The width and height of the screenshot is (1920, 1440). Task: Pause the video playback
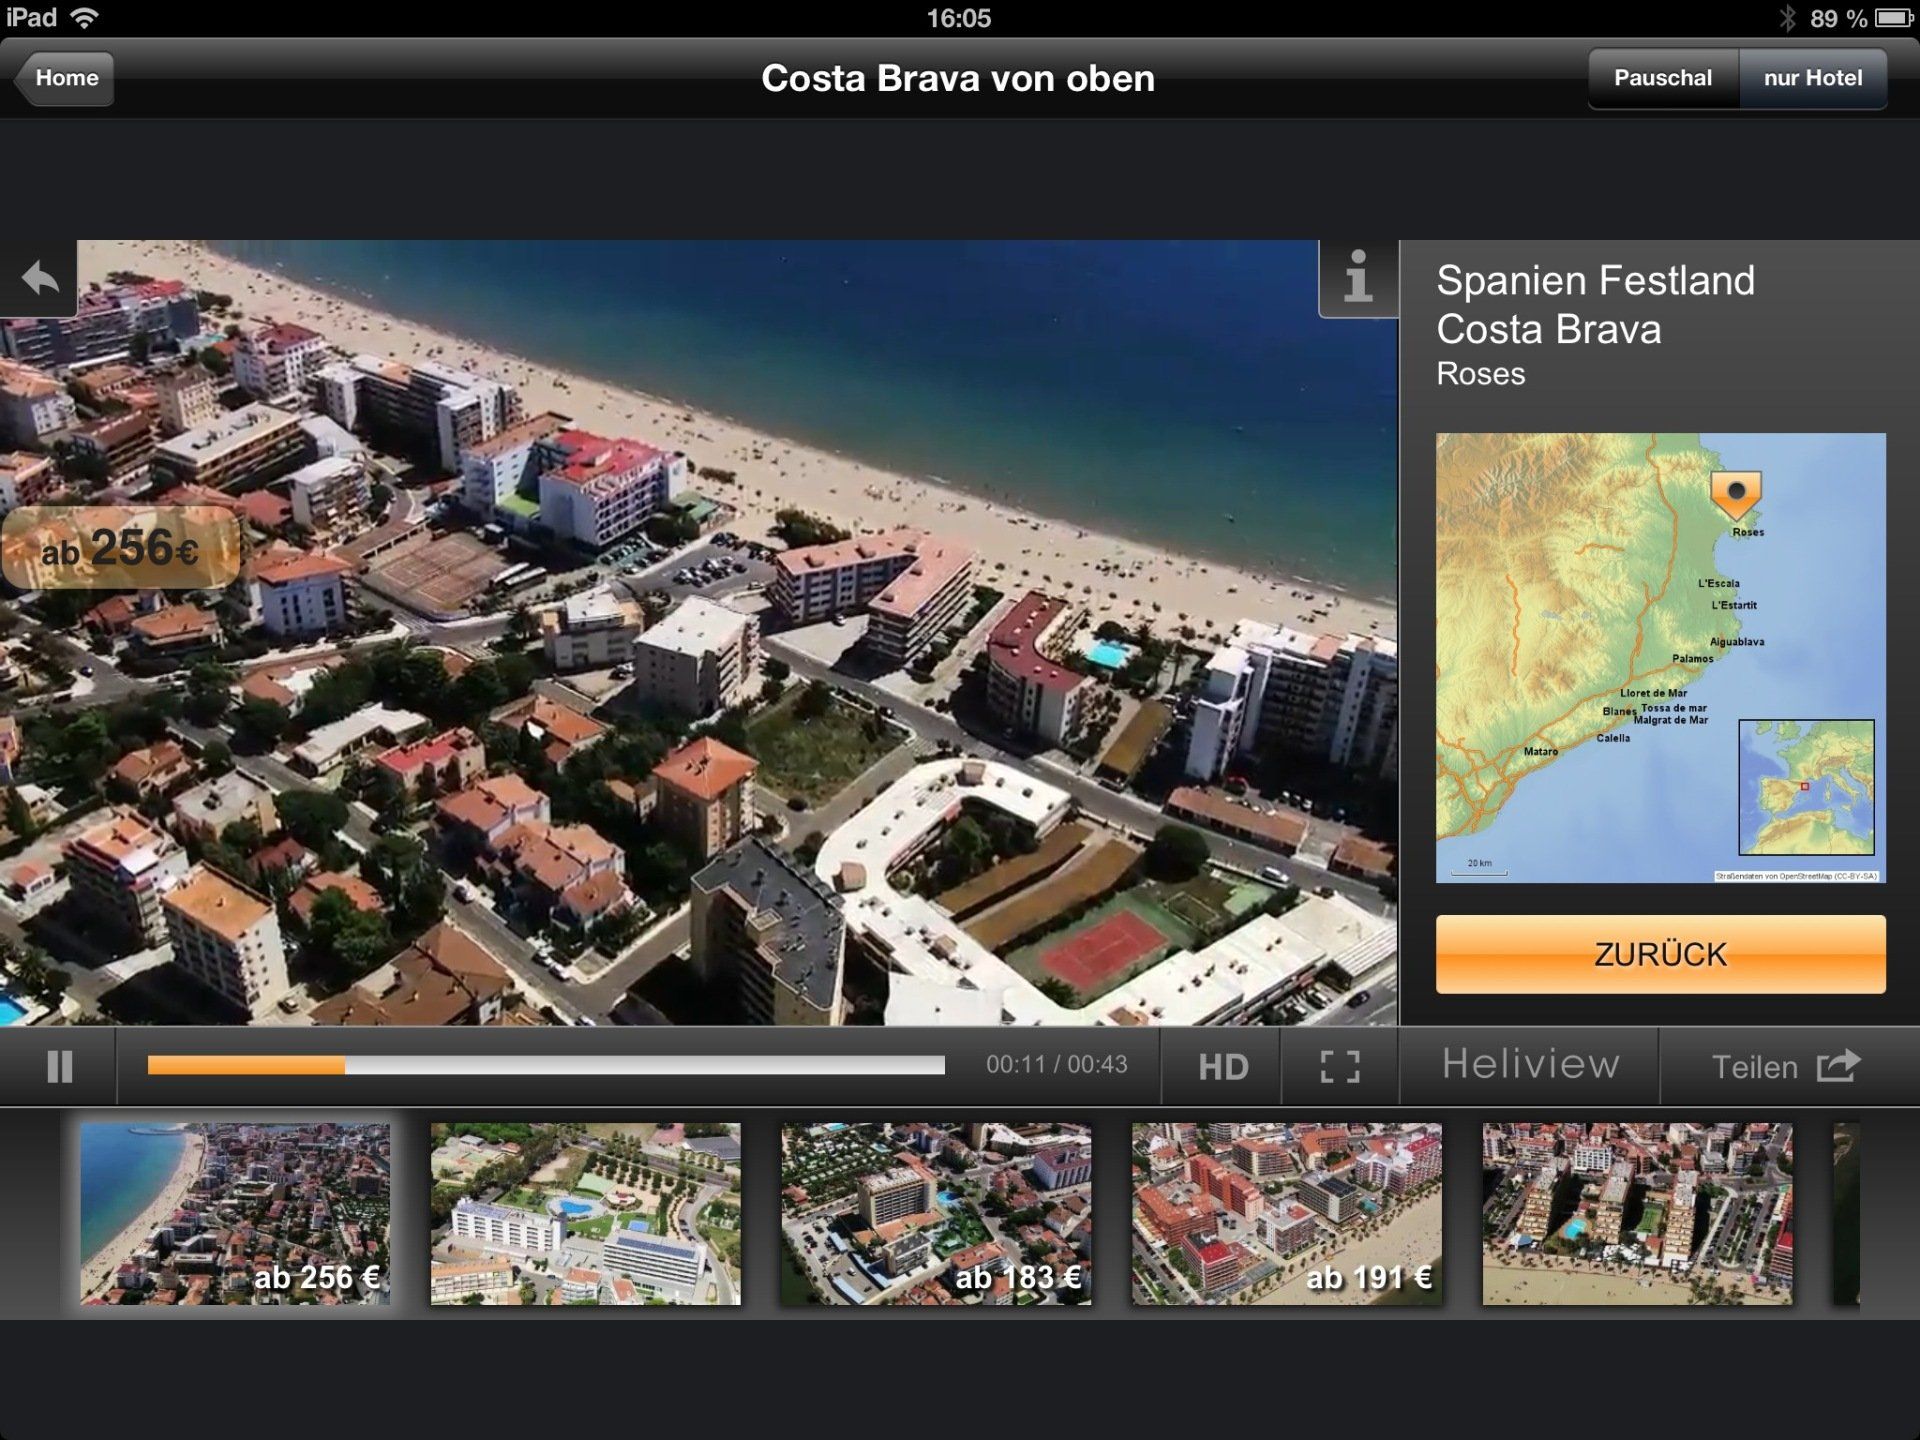59,1066
